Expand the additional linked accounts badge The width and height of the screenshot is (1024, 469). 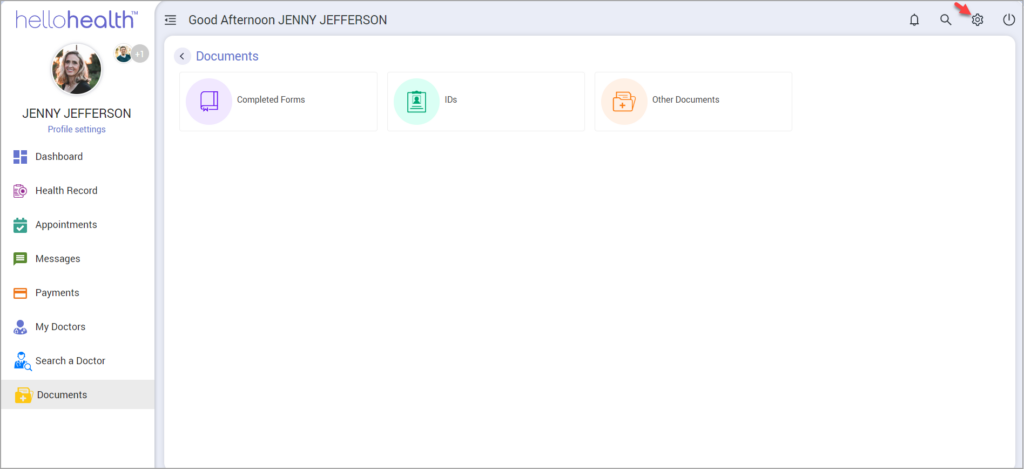tap(140, 53)
